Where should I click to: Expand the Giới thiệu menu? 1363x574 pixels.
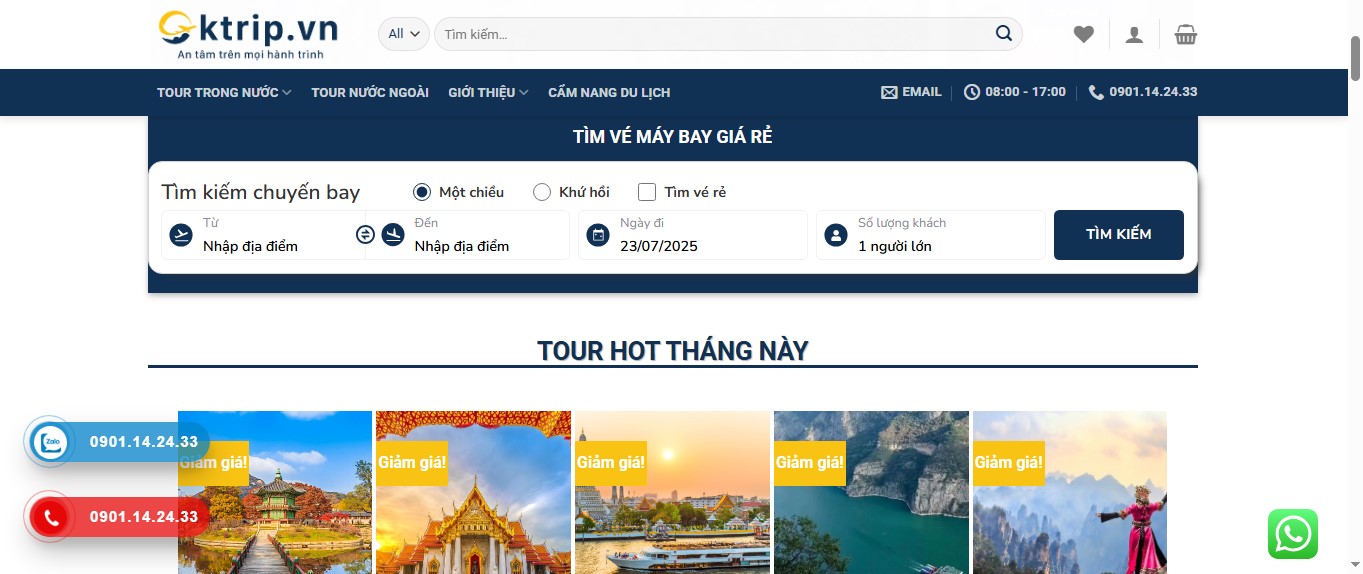click(x=488, y=92)
